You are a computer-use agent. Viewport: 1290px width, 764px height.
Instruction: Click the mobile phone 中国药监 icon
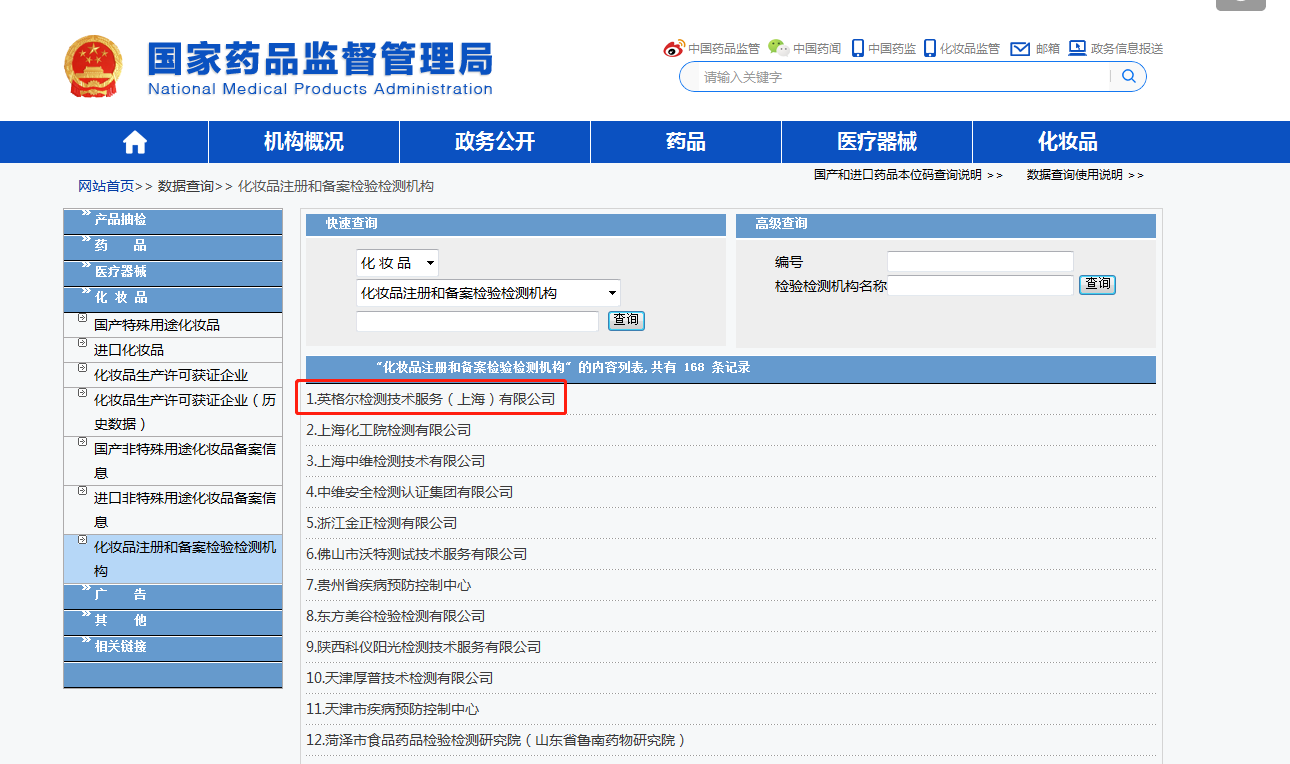(858, 47)
